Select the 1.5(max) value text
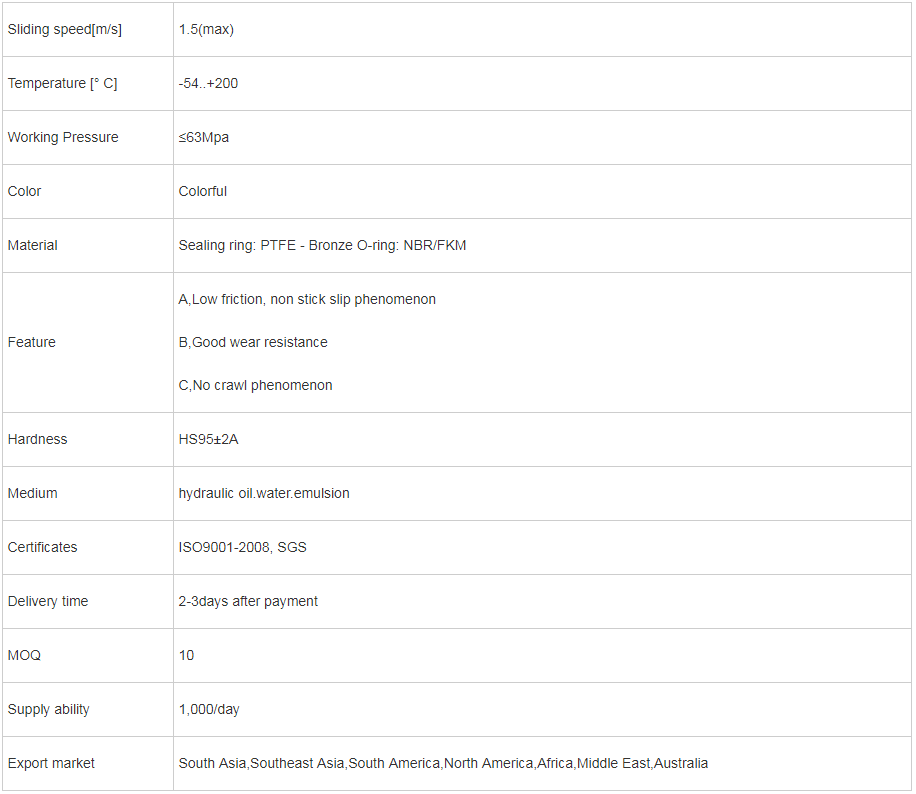Image resolution: width=916 pixels, height=794 pixels. coord(206,30)
